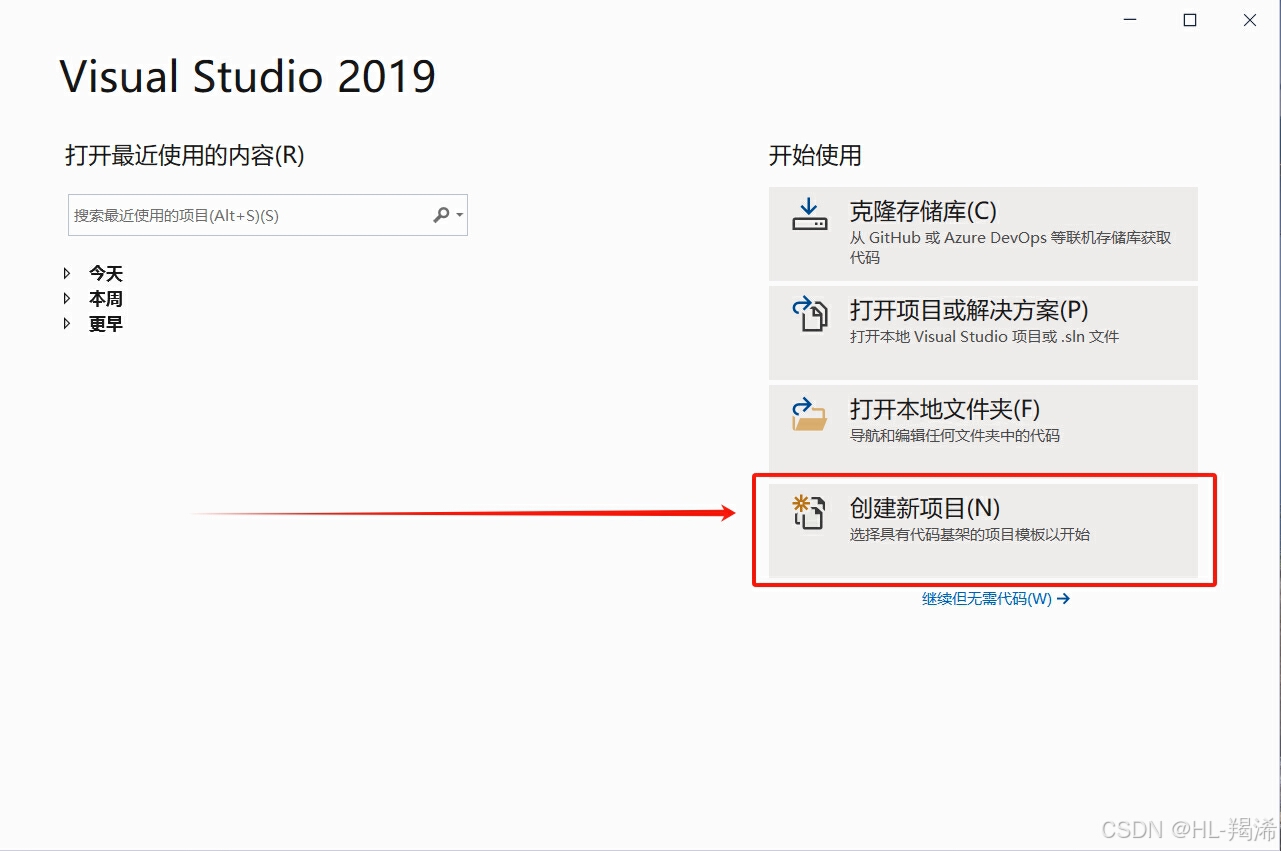Click the open local folder icon
The width and height of the screenshot is (1281, 851).
[810, 412]
